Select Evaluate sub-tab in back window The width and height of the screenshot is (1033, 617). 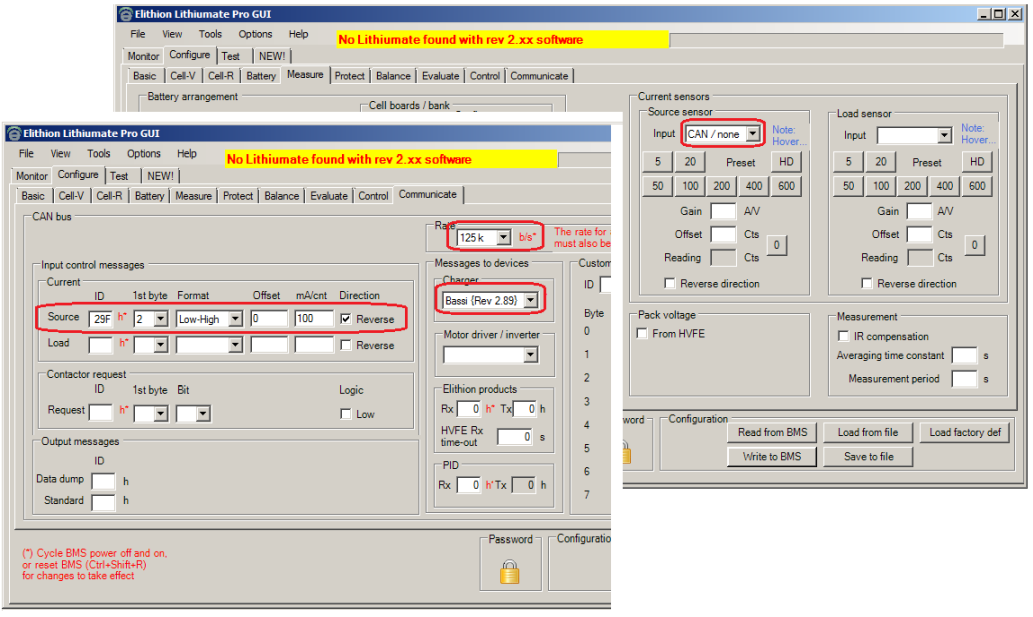(x=441, y=76)
